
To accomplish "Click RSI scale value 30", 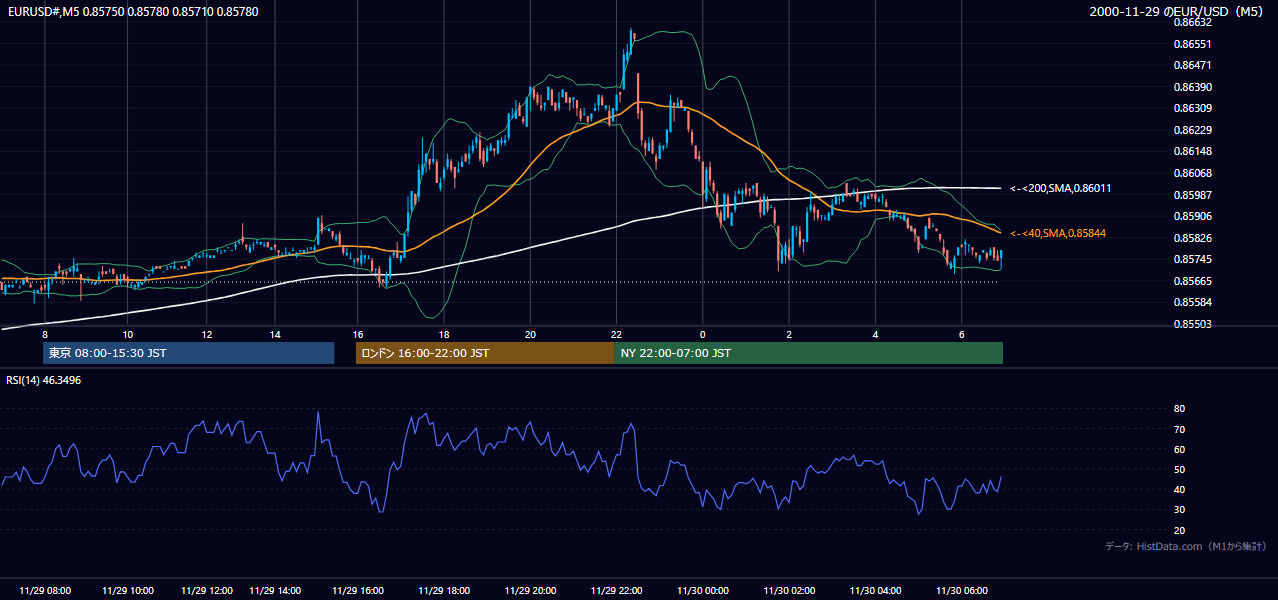I will pyautogui.click(x=1179, y=509).
